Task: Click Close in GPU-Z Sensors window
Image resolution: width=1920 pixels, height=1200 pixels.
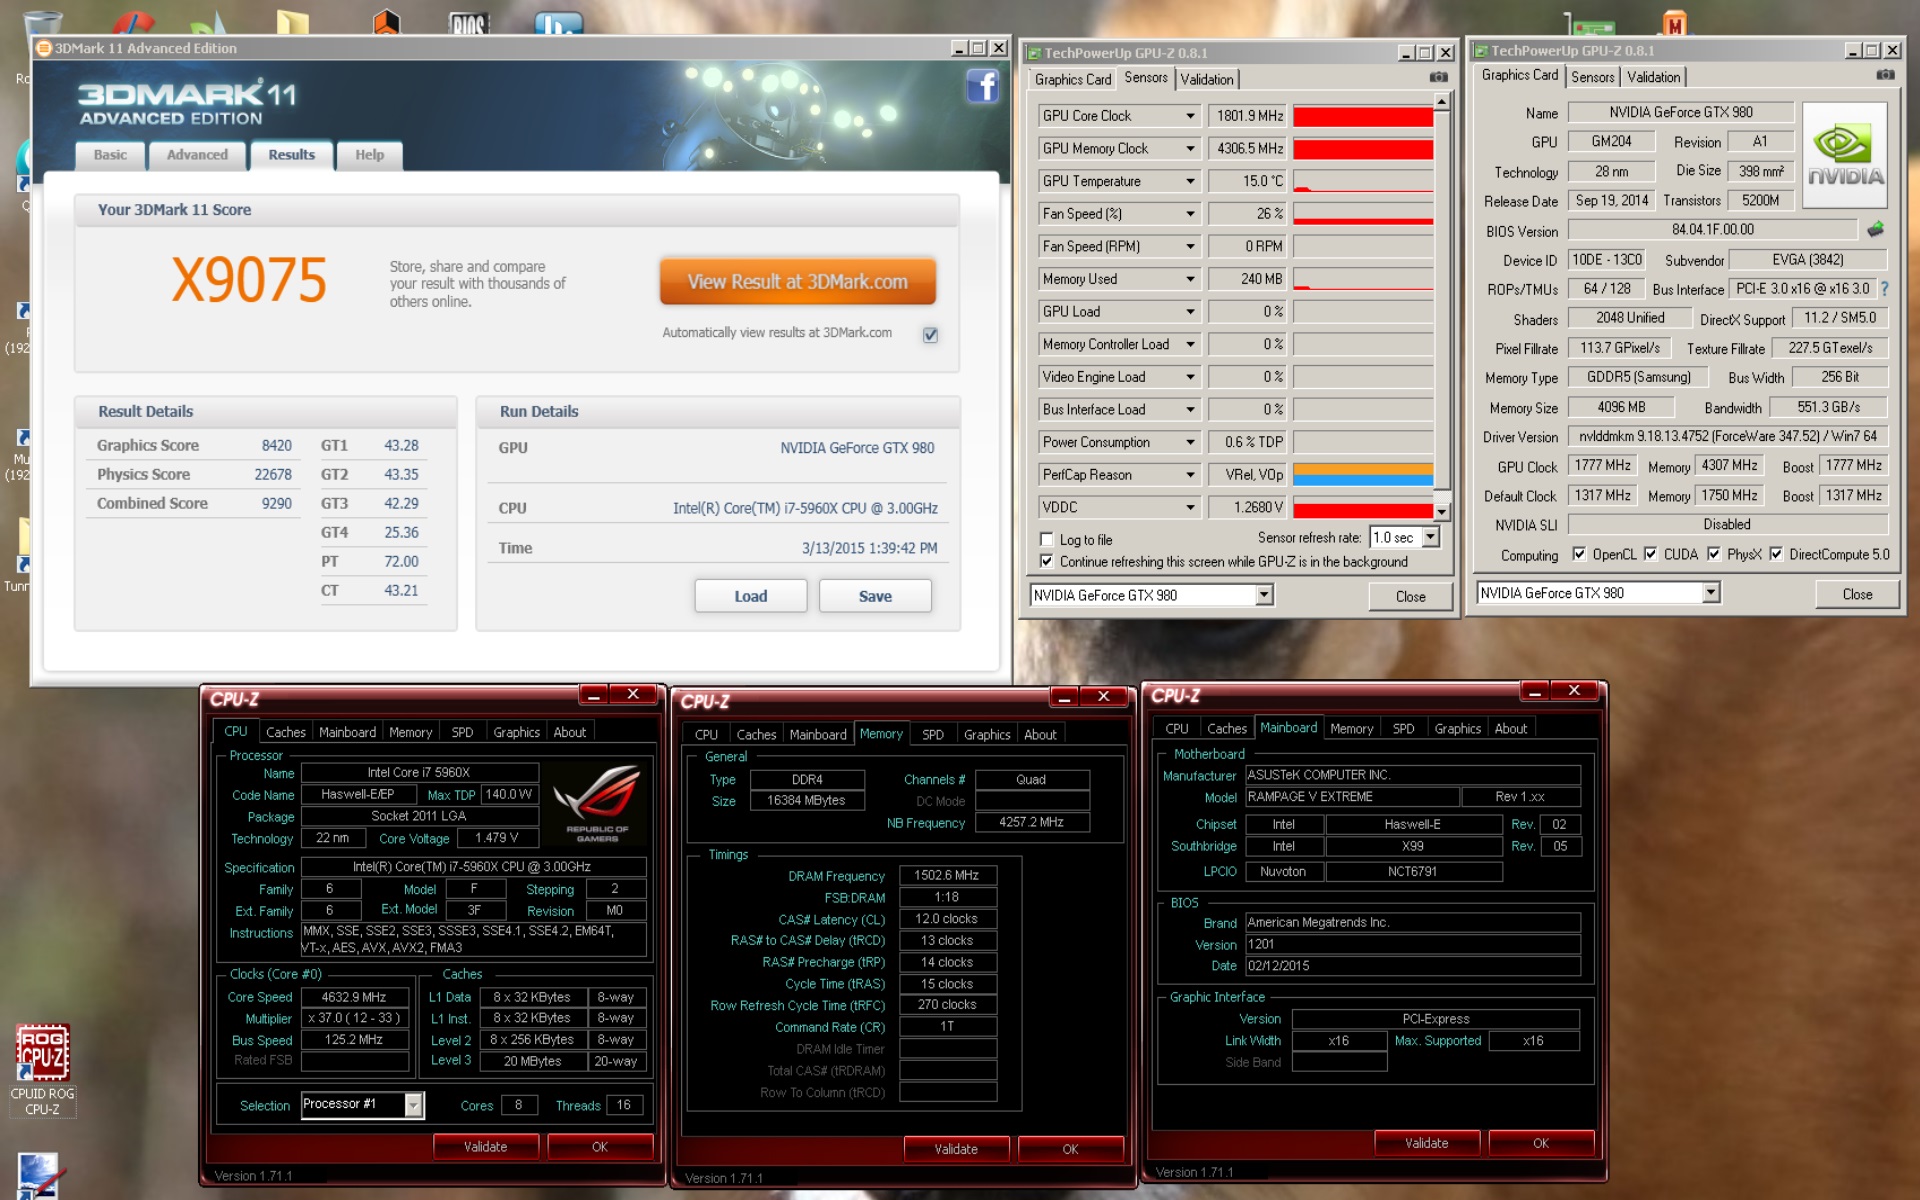Action: [1410, 597]
